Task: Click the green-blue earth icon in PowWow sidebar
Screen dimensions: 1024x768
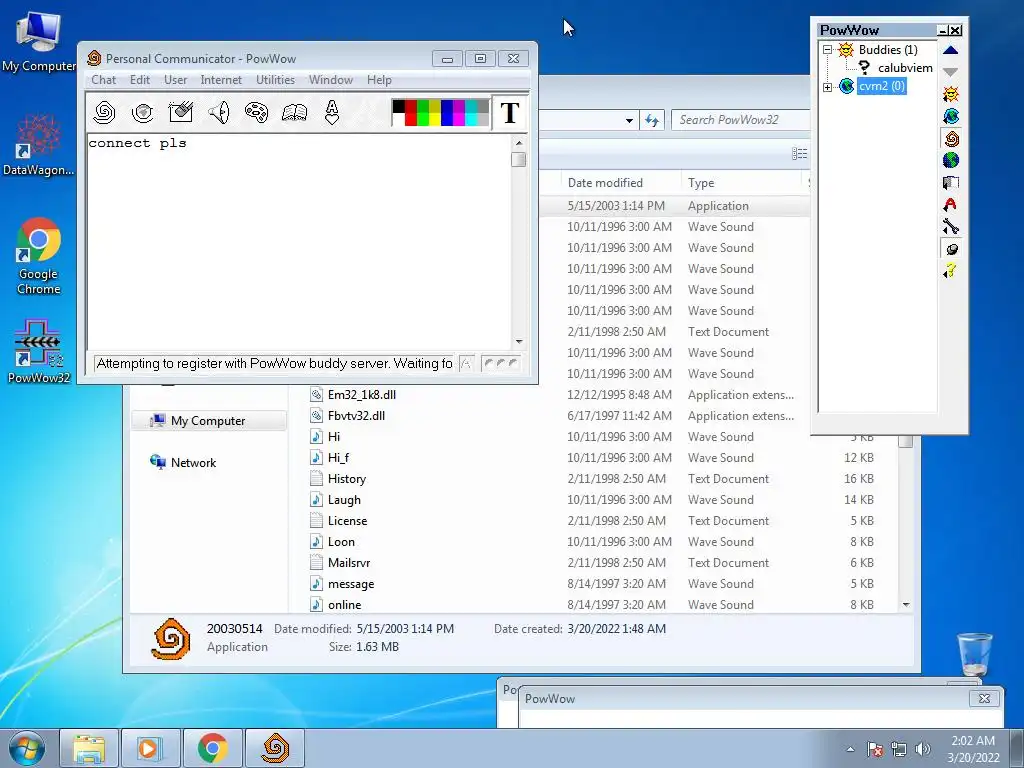Action: point(951,160)
